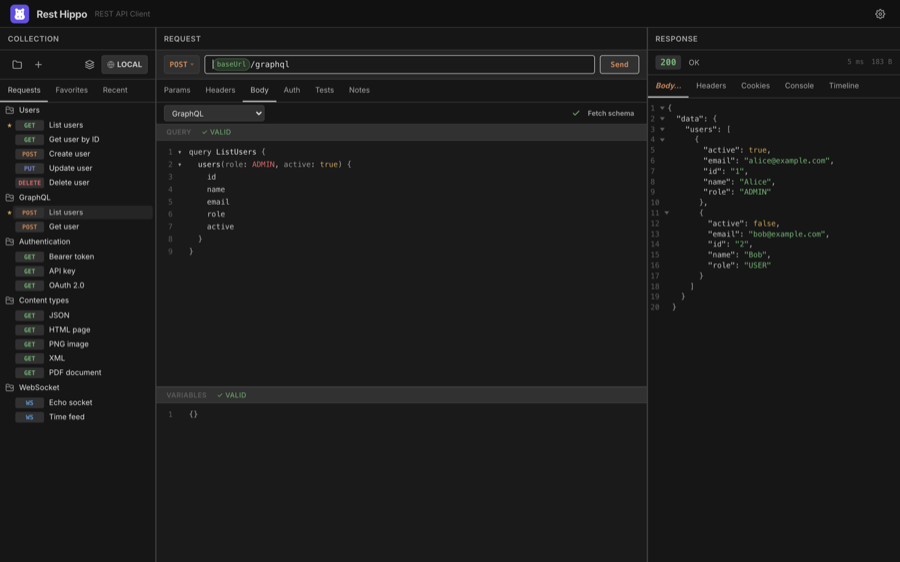Screen dimensions: 900x562
Task: Open the Notes tab
Action: pyautogui.click(x=359, y=90)
